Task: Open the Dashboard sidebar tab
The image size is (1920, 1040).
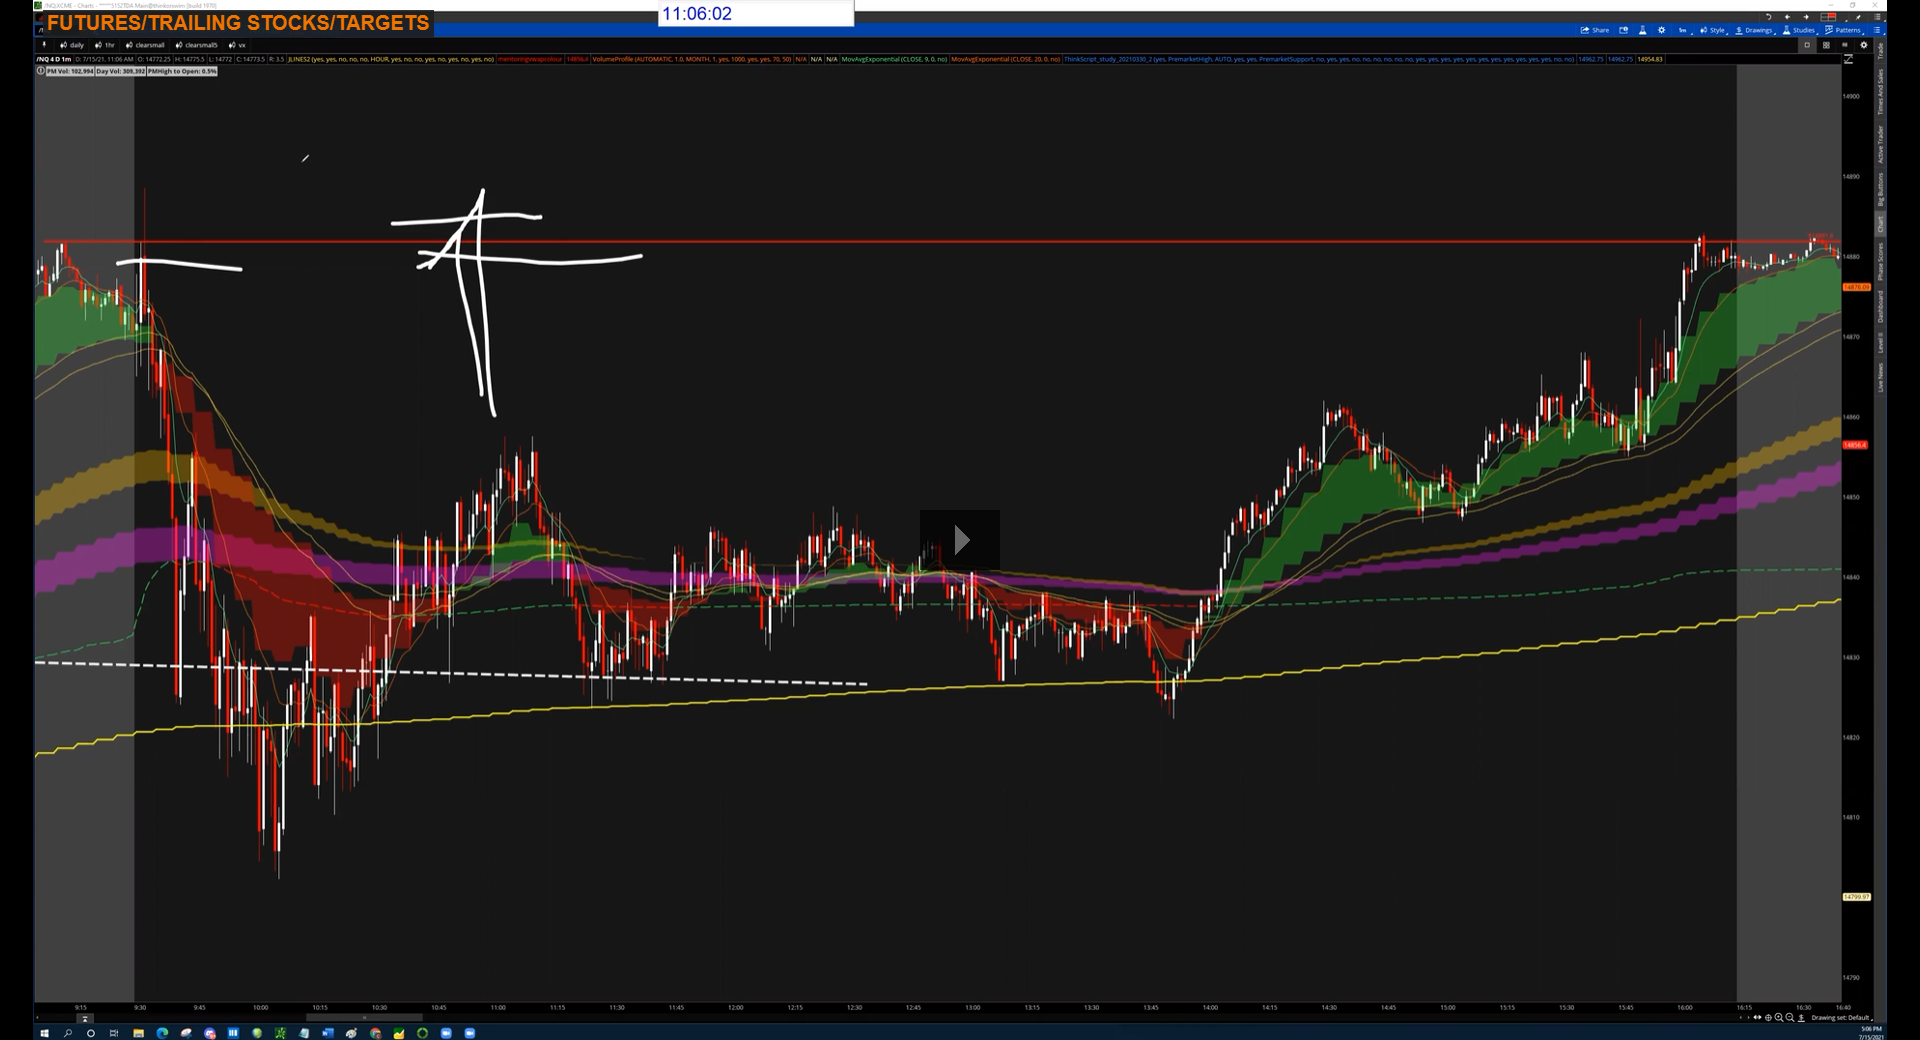Action: point(1880,306)
